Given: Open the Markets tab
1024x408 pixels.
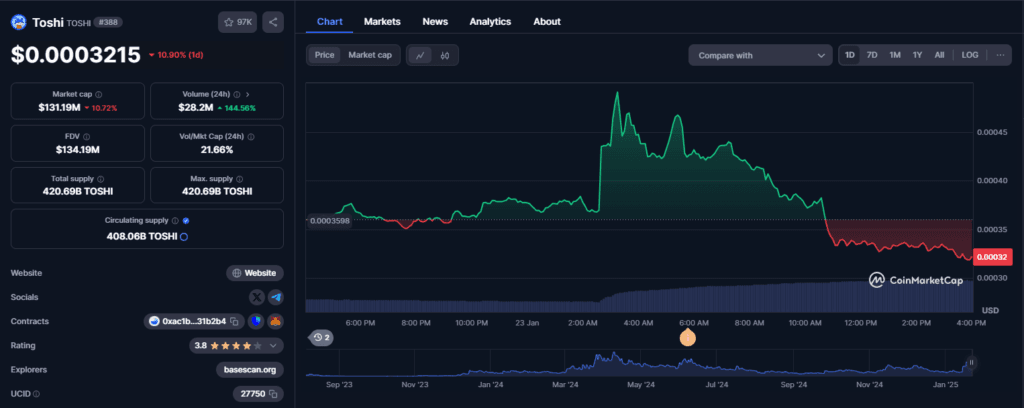Looking at the screenshot, I should click(x=382, y=22).
